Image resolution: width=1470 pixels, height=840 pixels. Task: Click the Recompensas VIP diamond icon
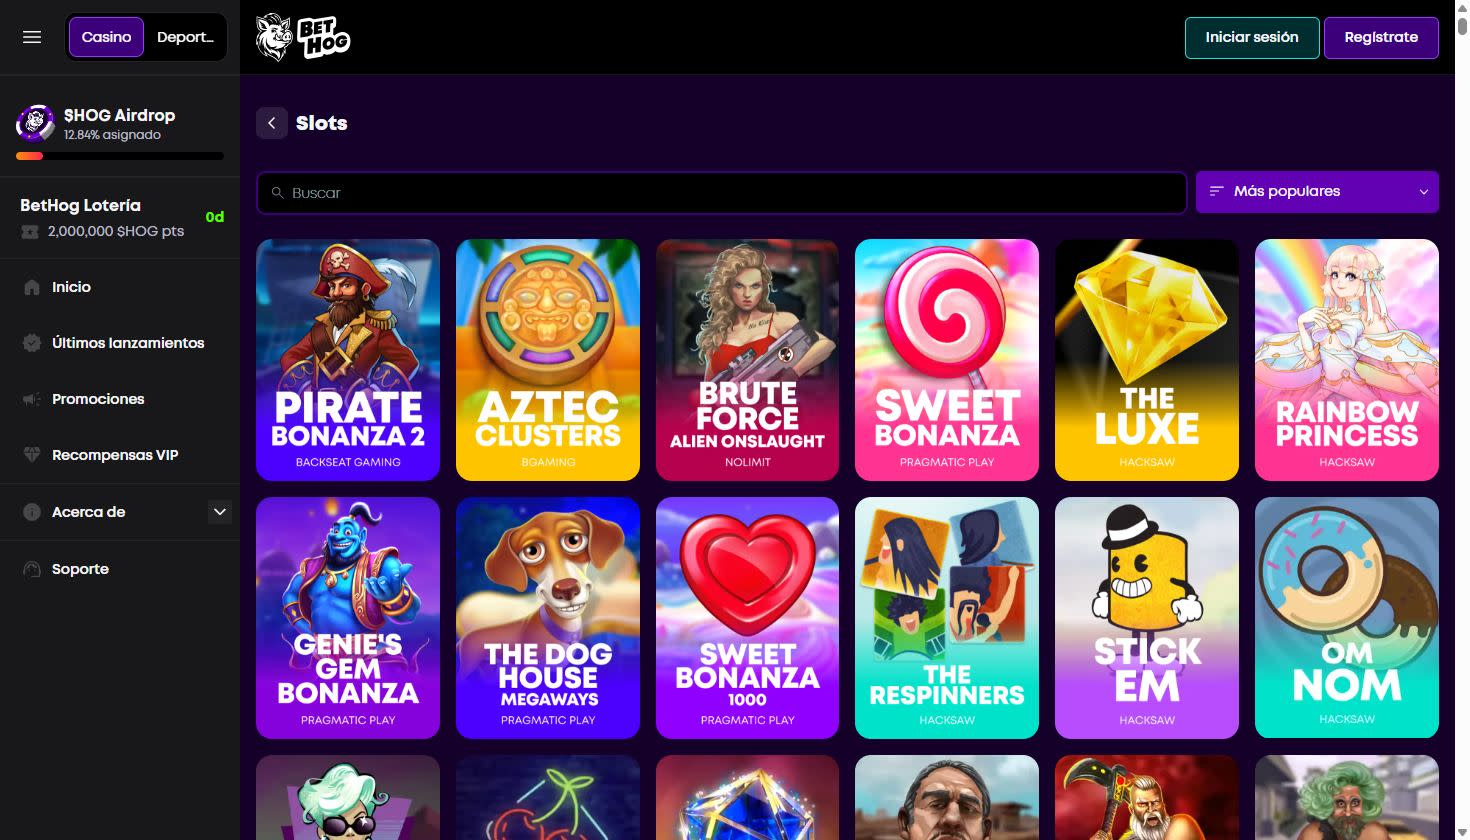click(x=32, y=455)
